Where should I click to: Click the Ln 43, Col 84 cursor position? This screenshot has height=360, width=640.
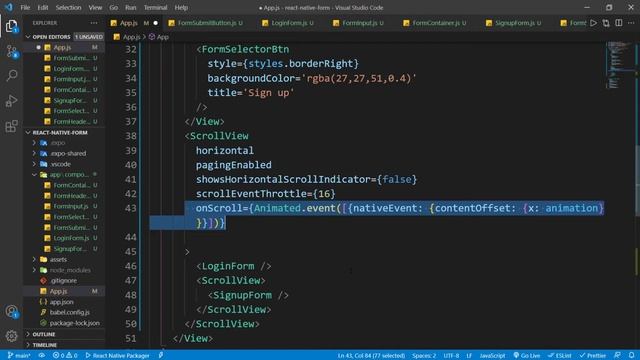(371, 356)
